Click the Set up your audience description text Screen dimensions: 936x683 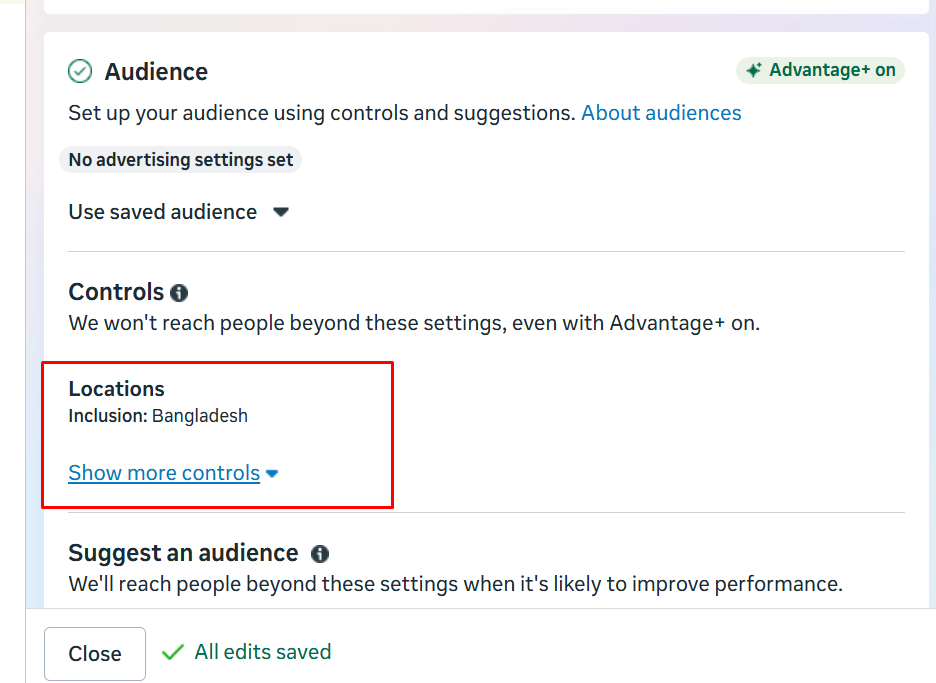pos(321,113)
